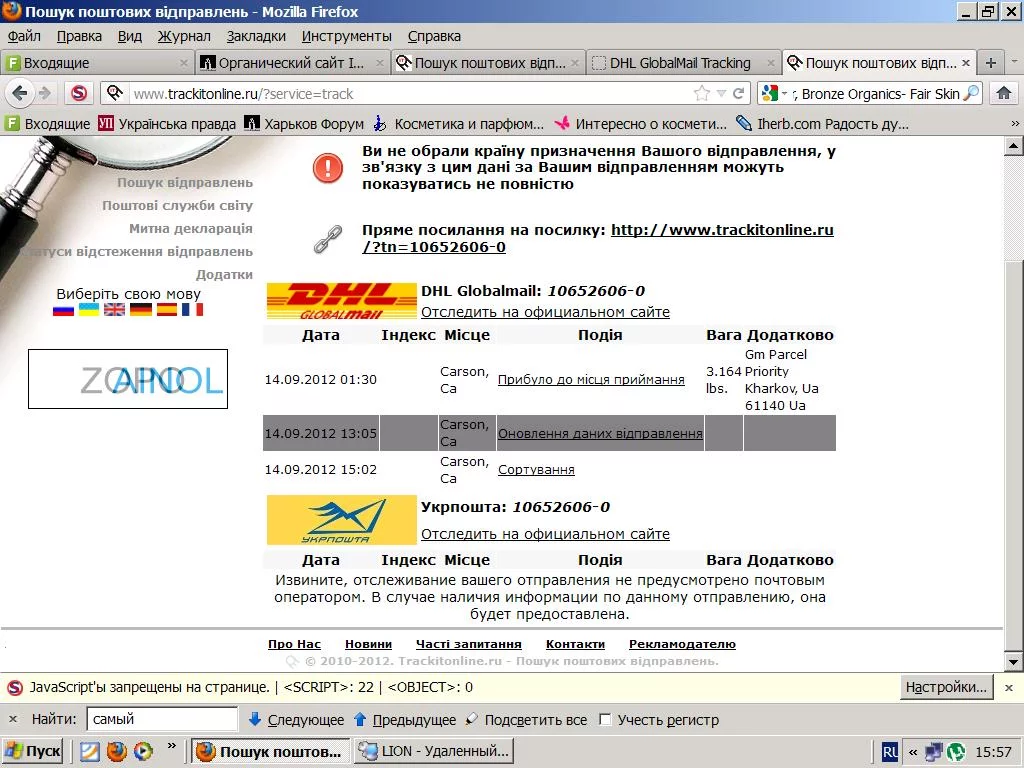
Task: Open LION - Удаленный taskbar window
Action: pyautogui.click(x=434, y=752)
